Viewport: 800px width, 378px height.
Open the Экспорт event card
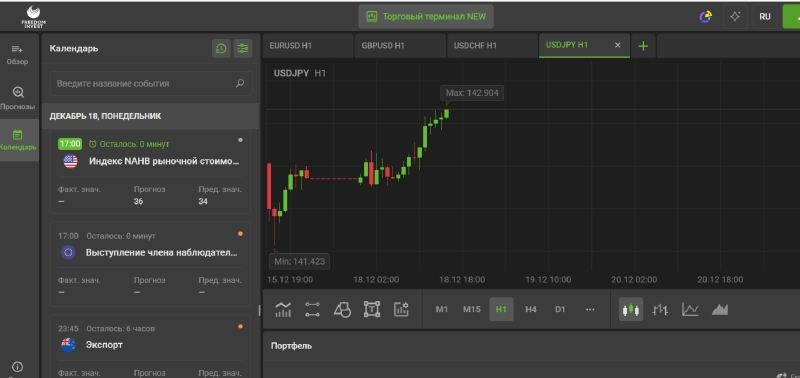[150, 346]
